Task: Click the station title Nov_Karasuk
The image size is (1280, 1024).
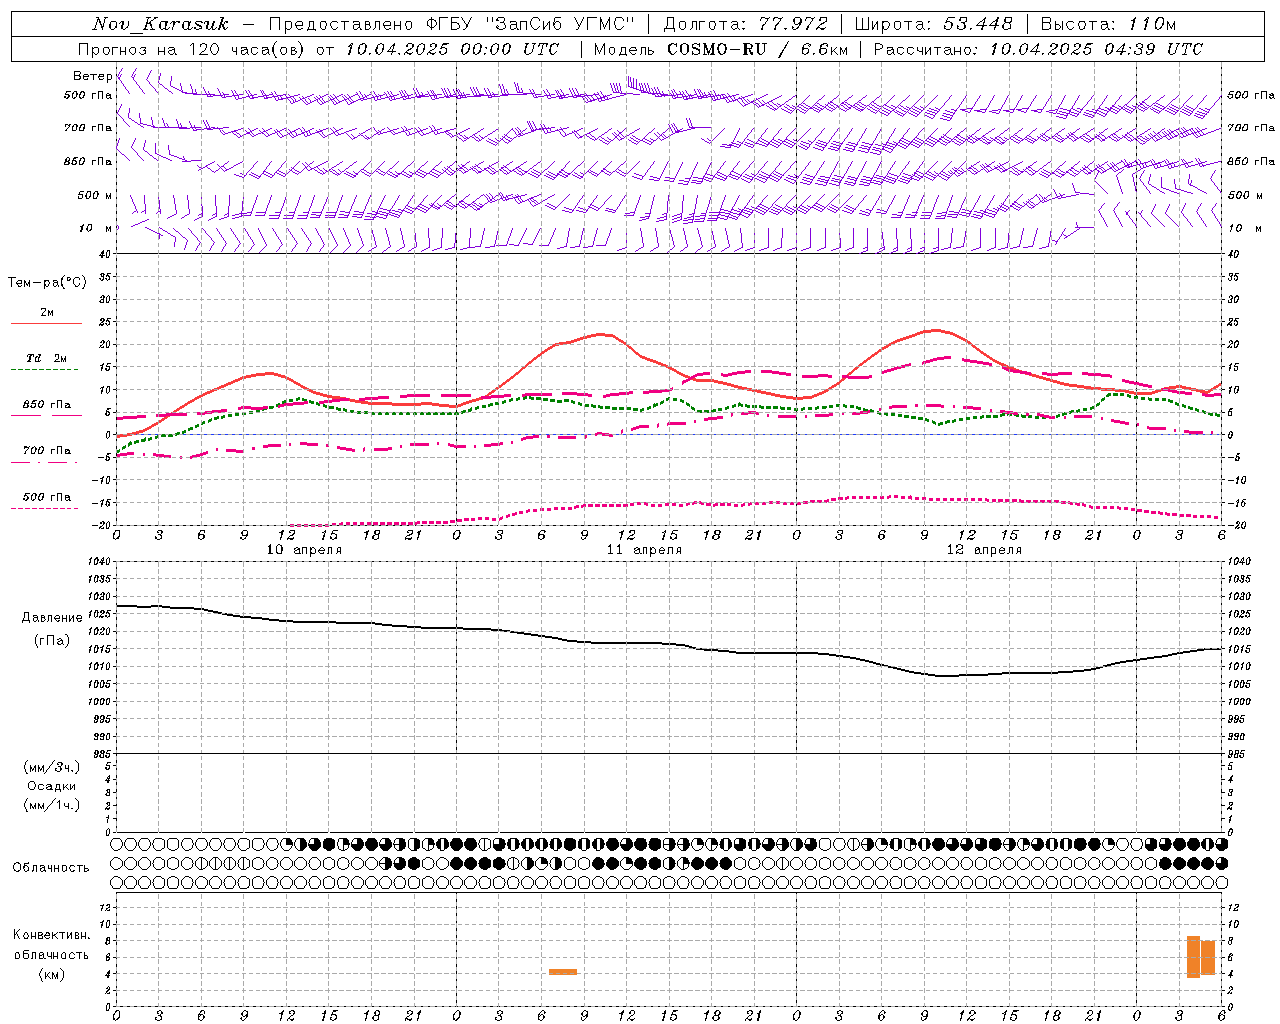Action: point(160,24)
